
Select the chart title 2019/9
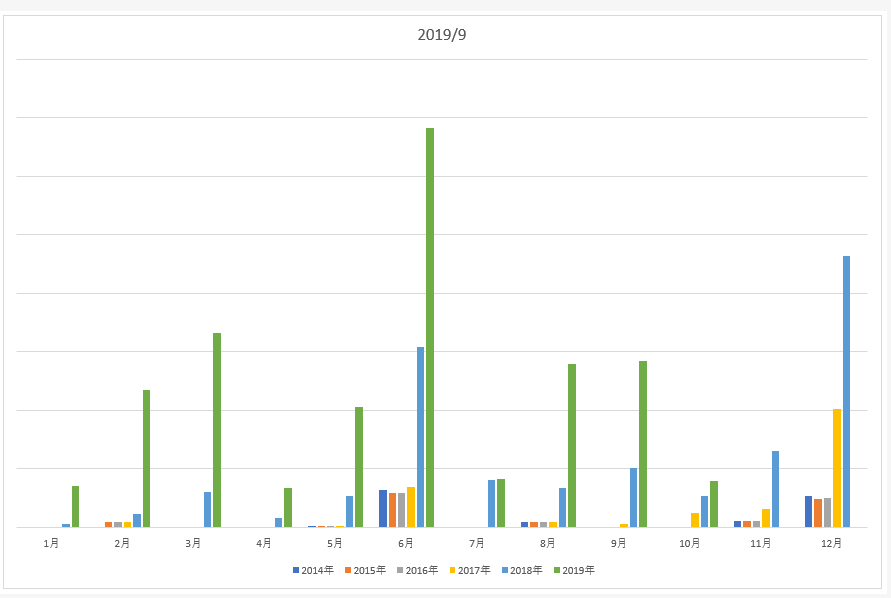pyautogui.click(x=442, y=35)
